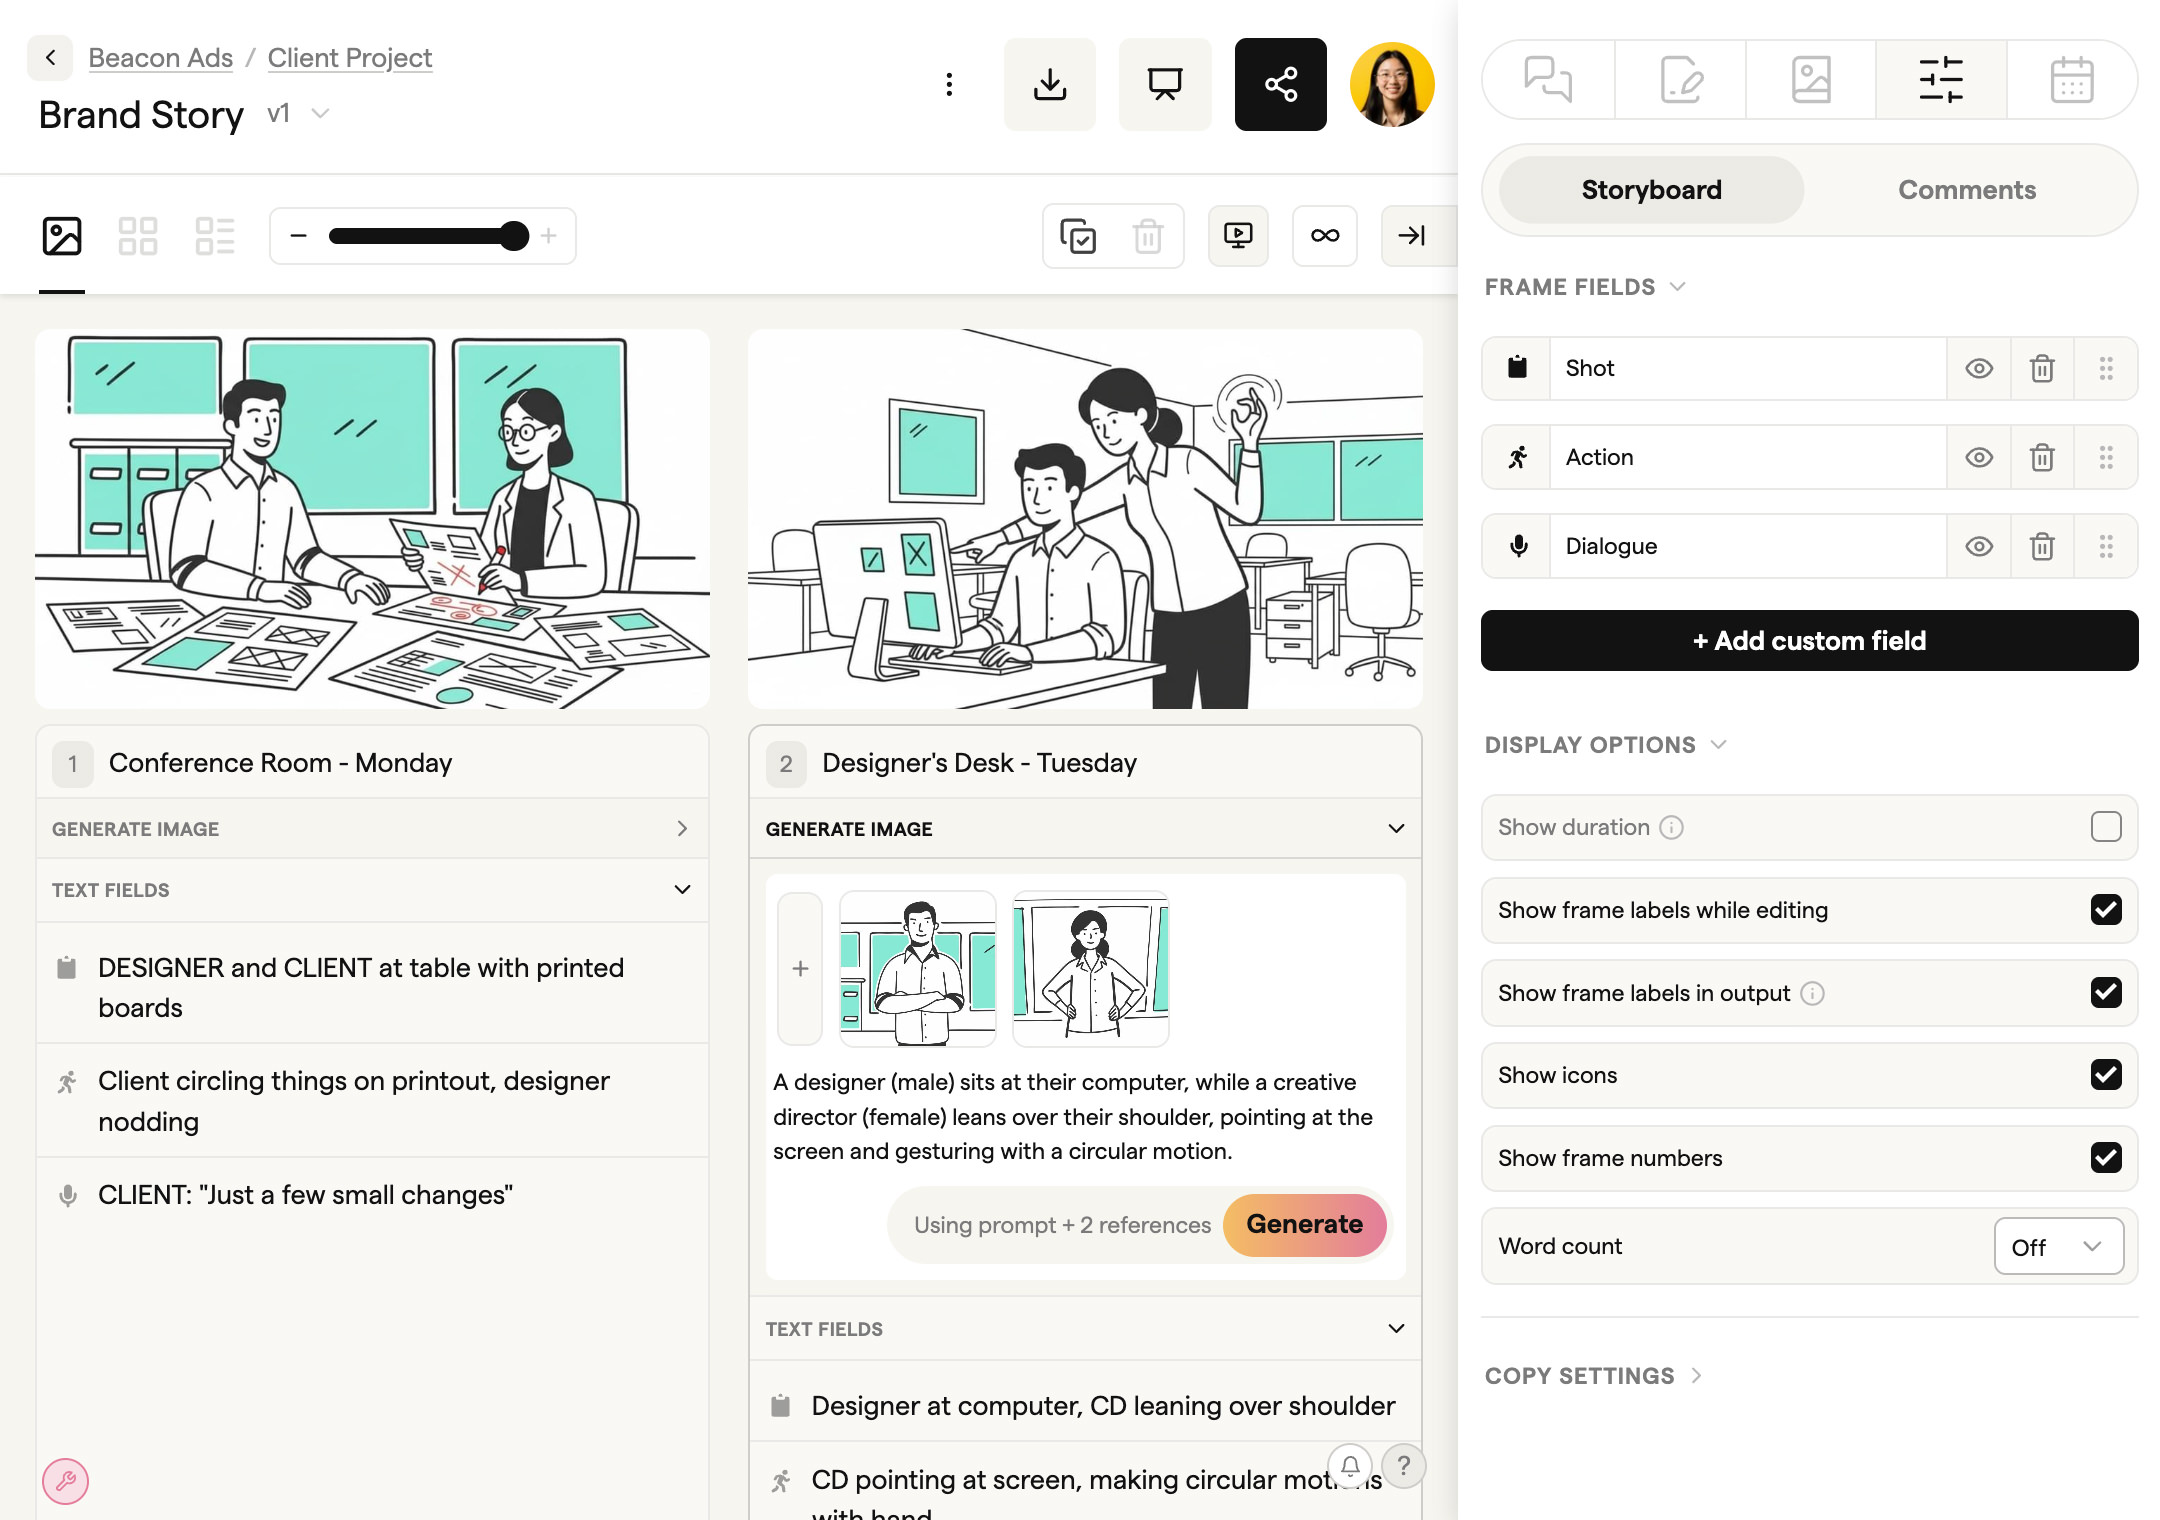Open the share panel
Viewport: 2160px width, 1520px height.
click(1280, 84)
